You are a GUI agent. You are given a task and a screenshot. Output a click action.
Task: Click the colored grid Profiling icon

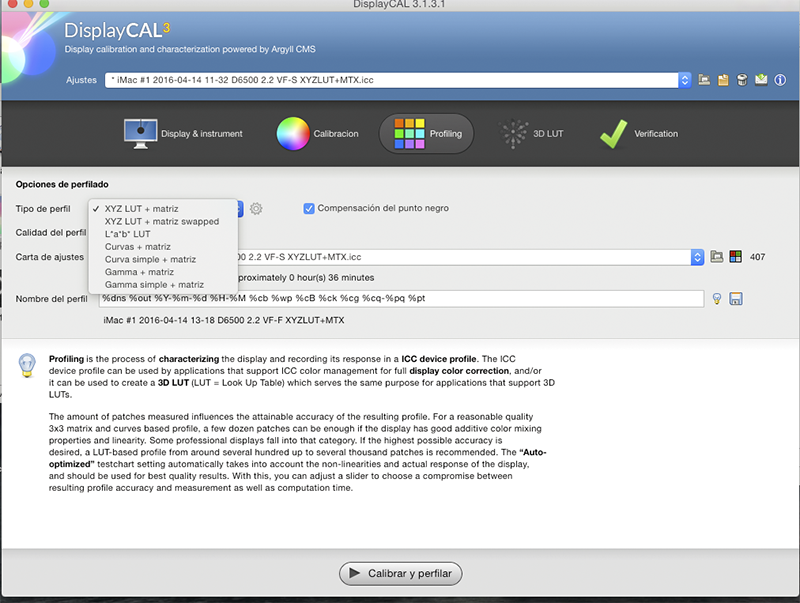(x=409, y=134)
